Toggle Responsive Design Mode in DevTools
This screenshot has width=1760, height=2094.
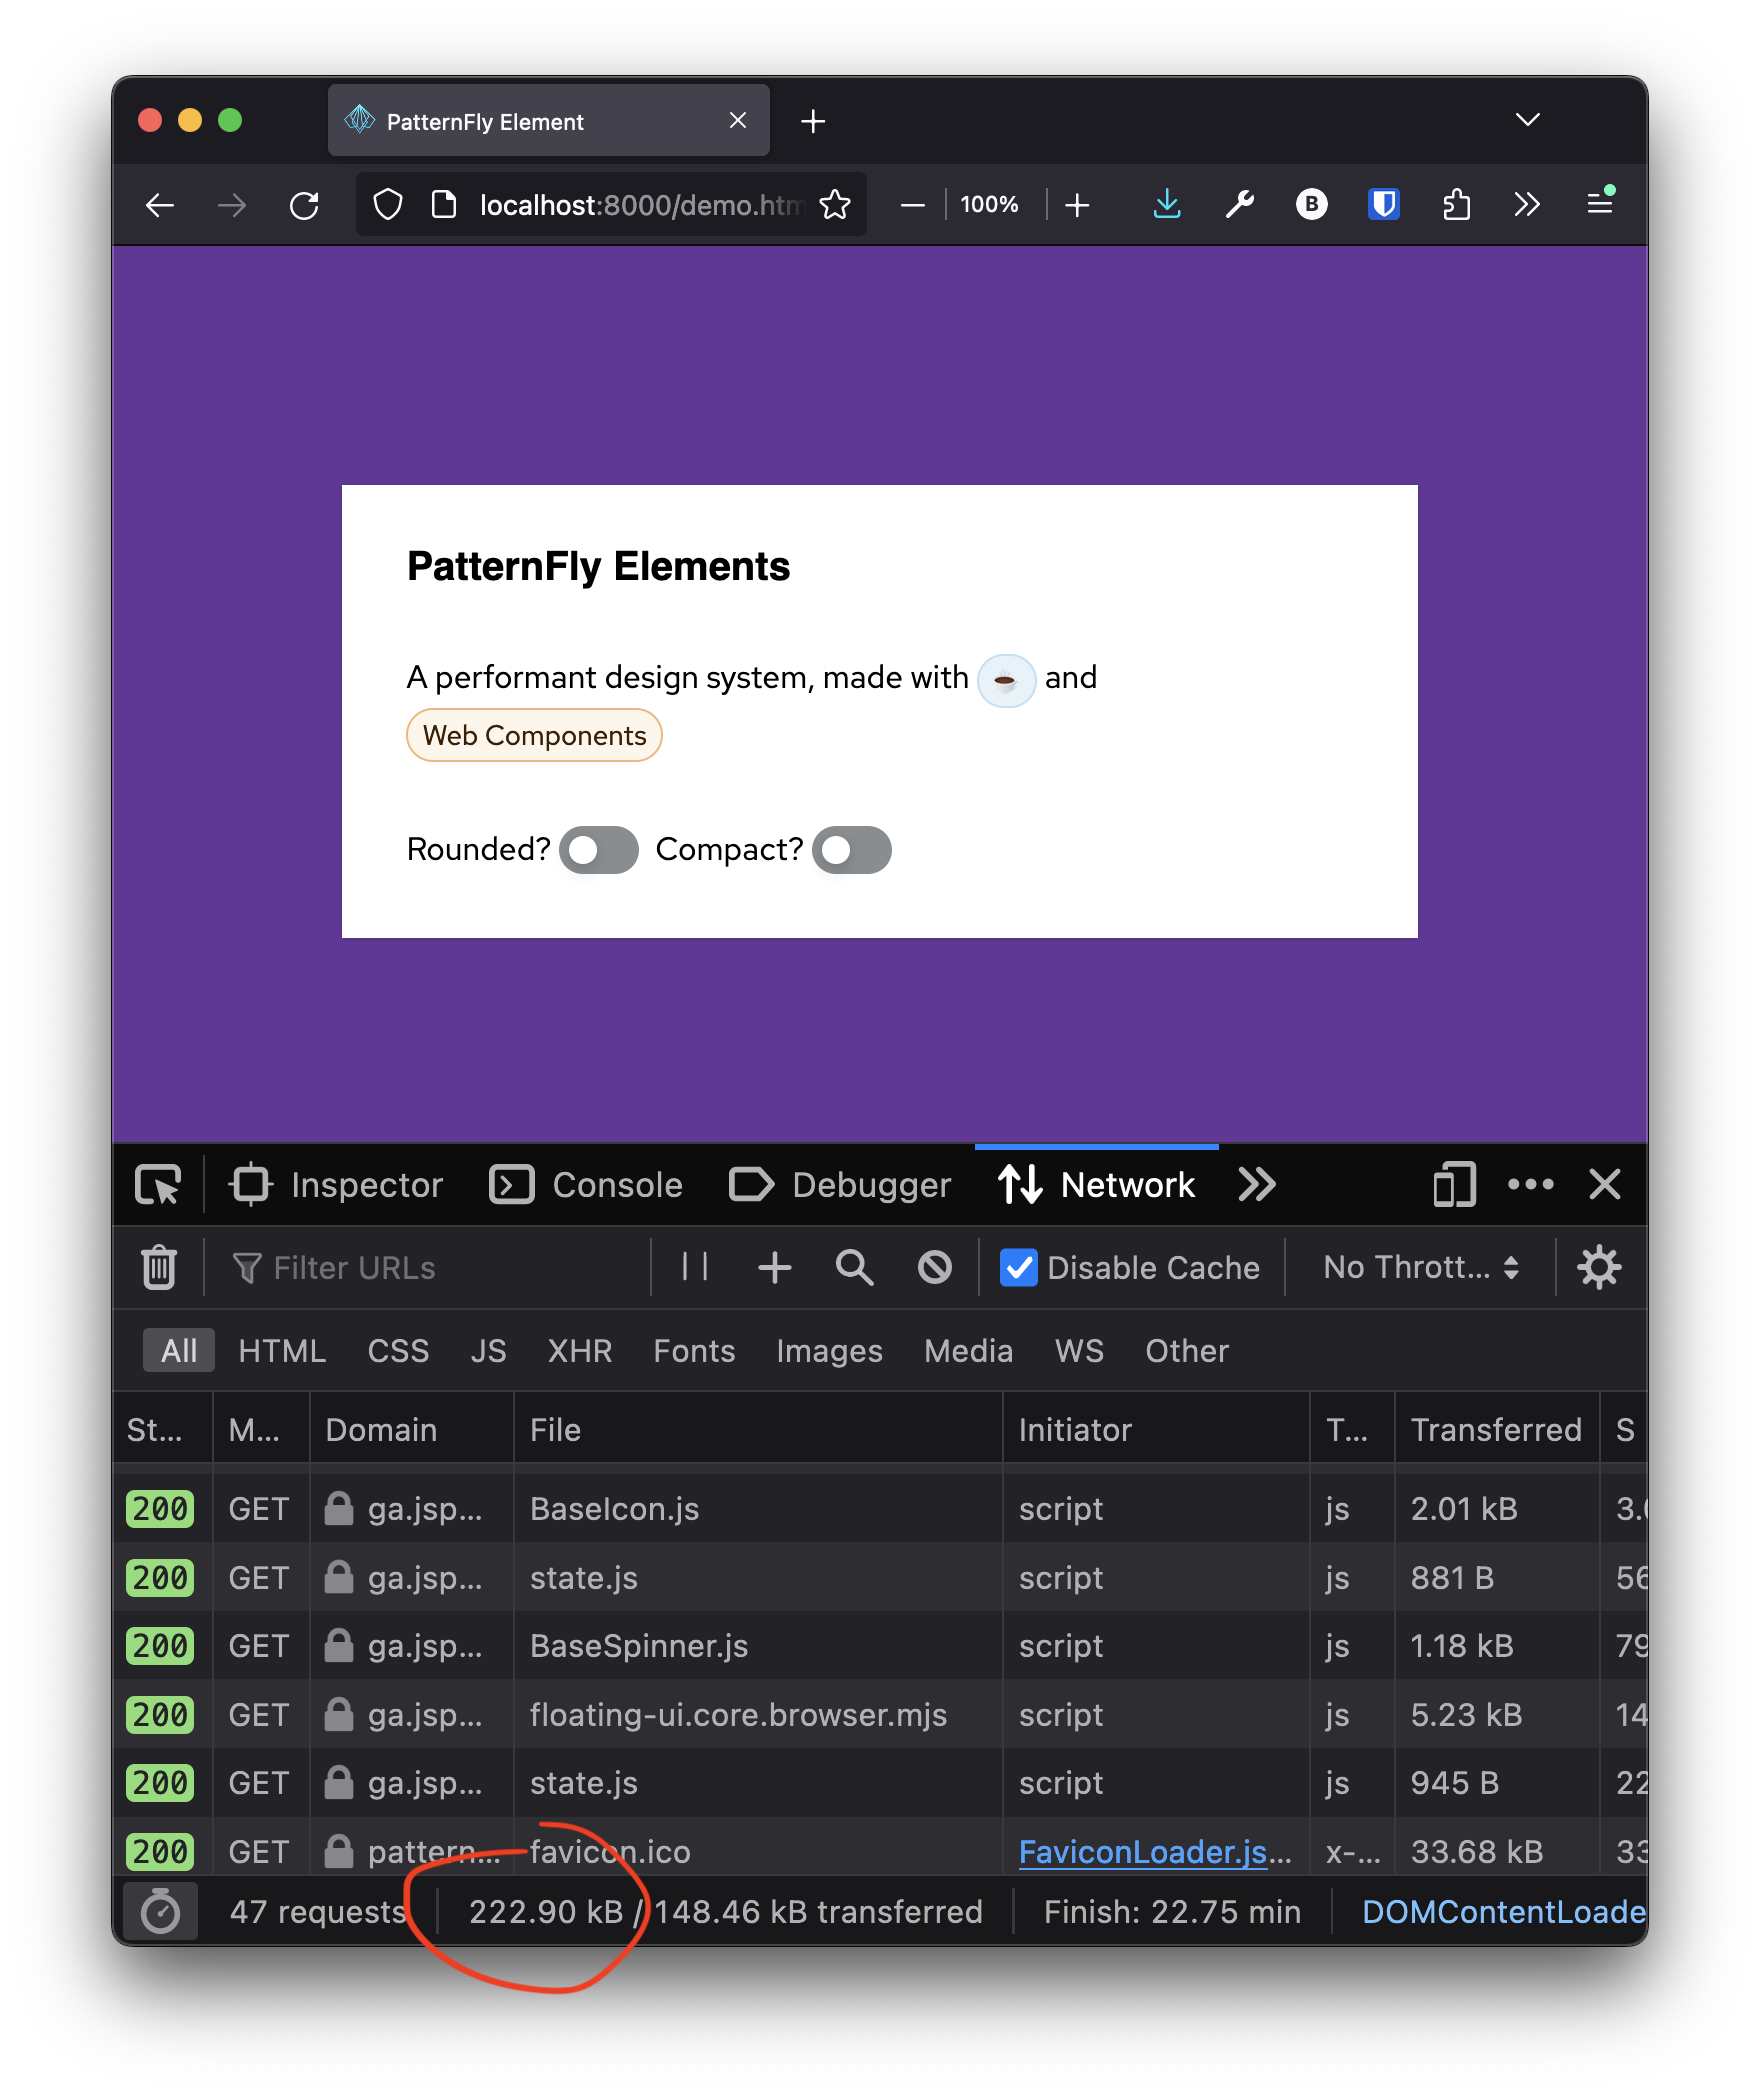coord(1453,1185)
